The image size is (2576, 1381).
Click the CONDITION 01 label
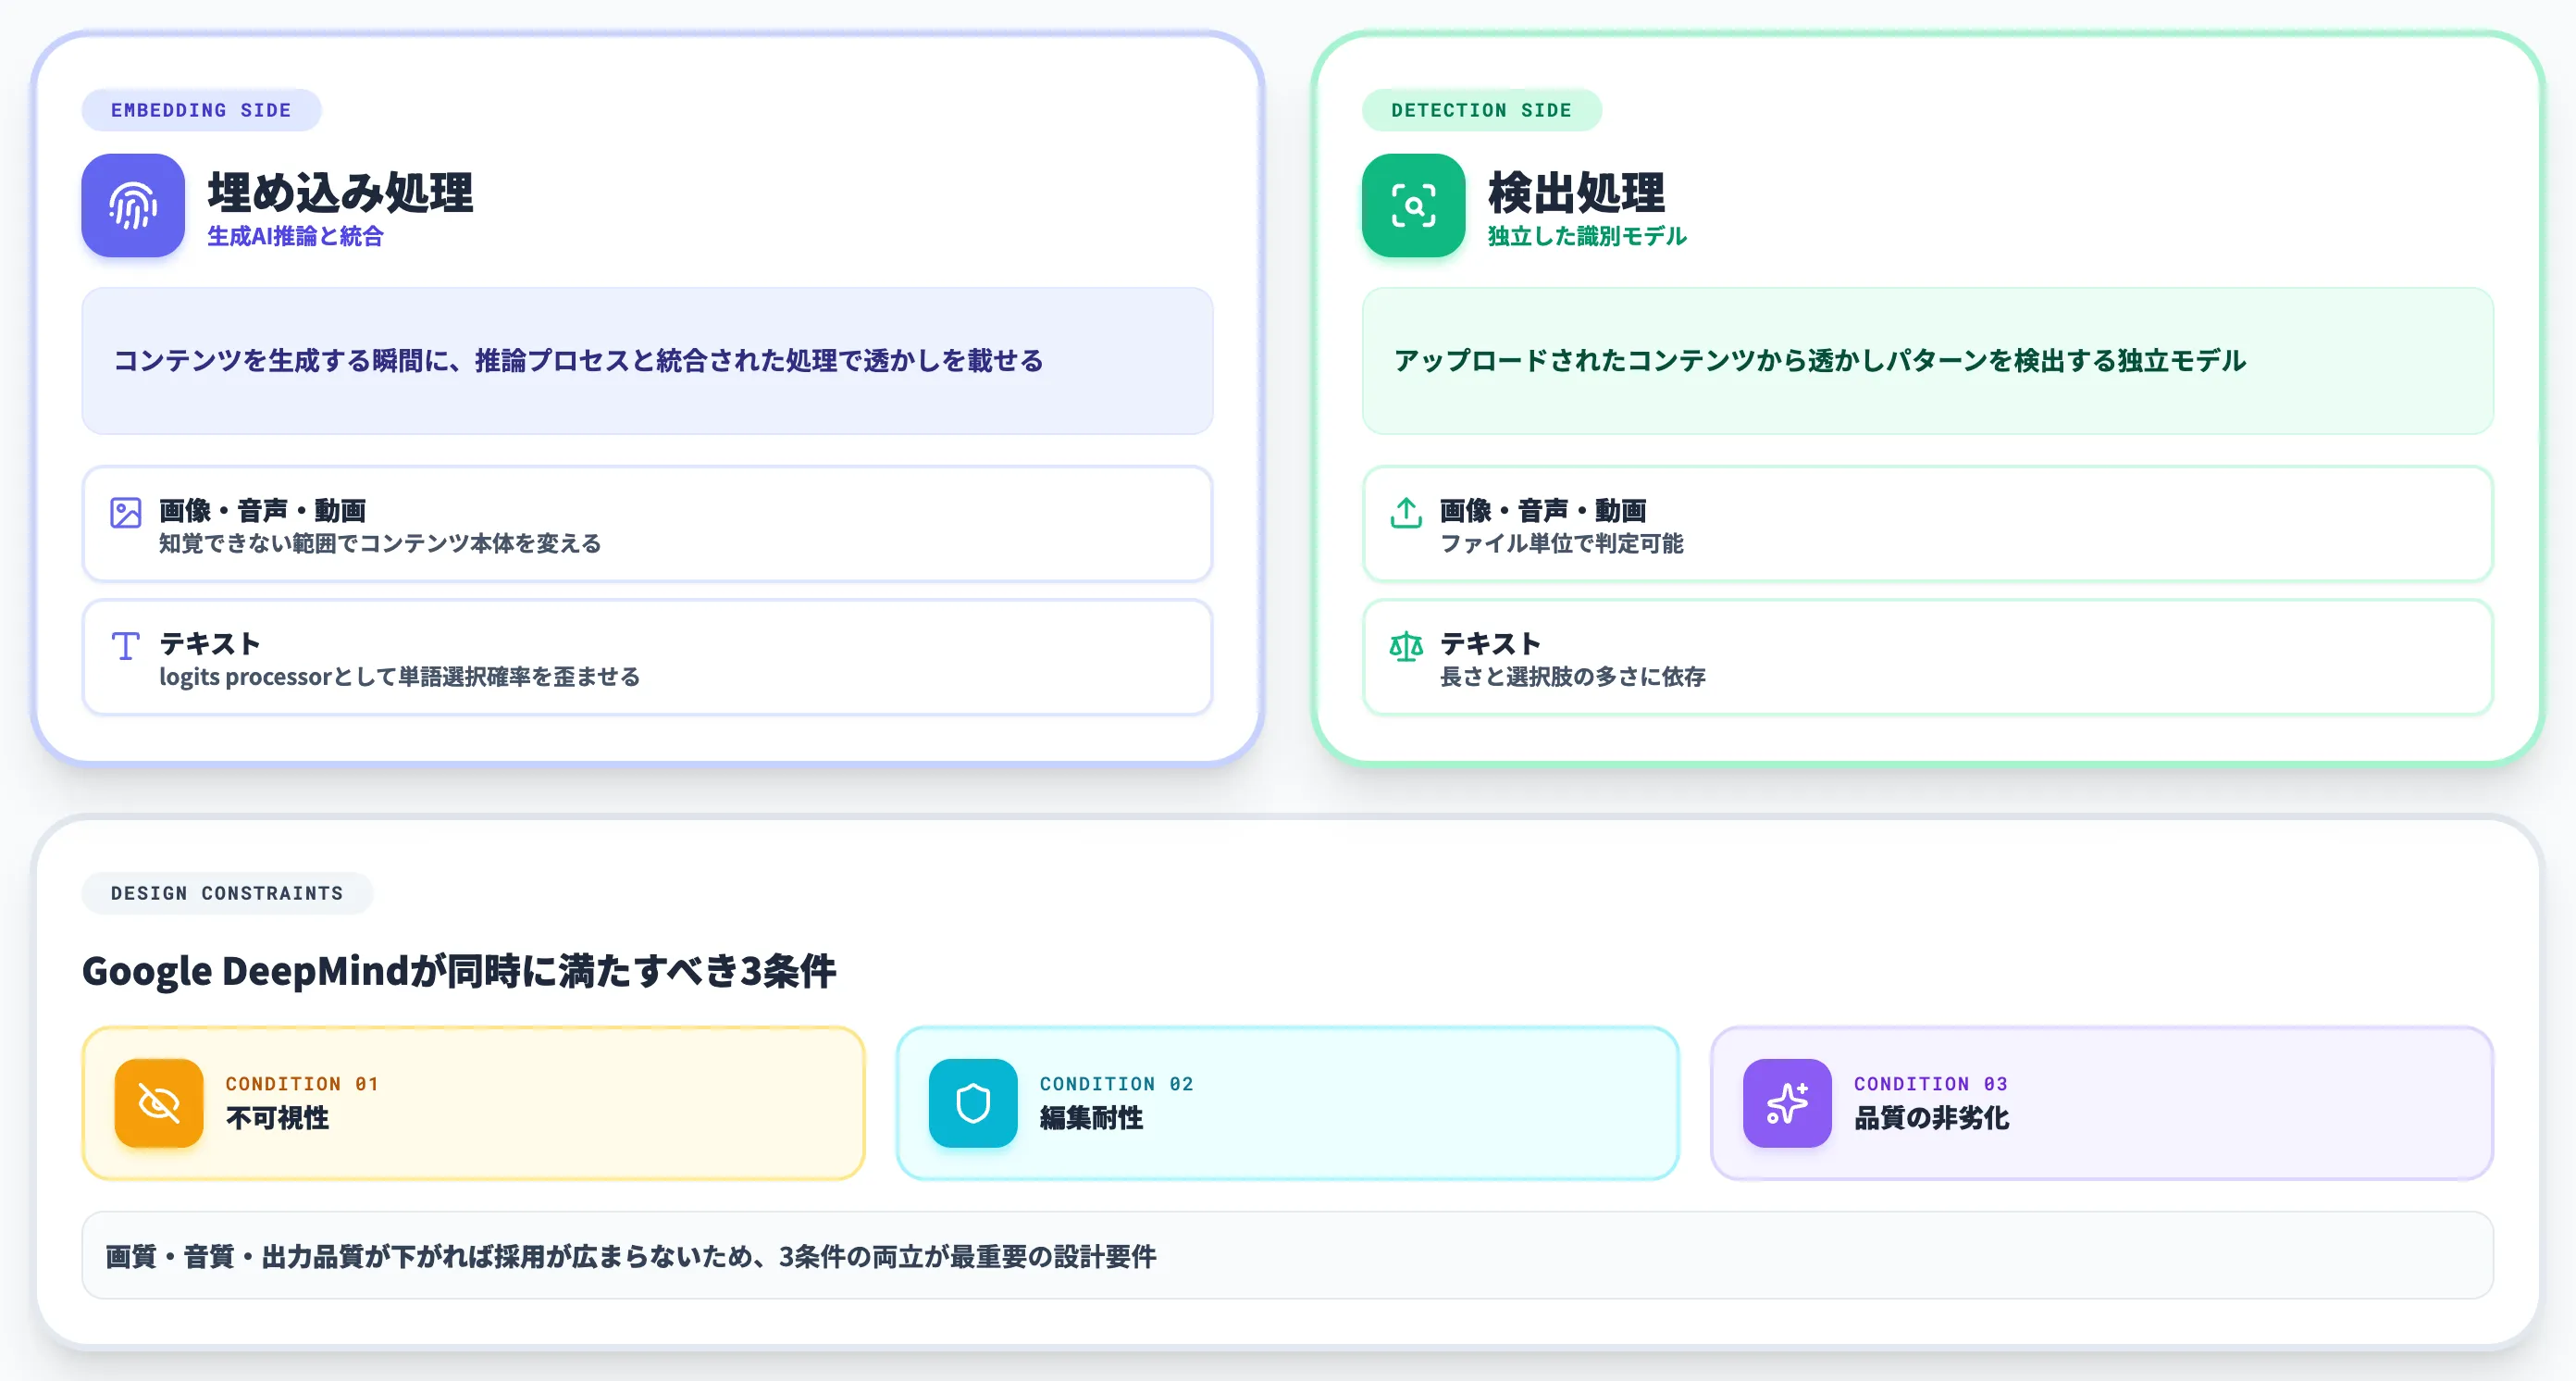click(x=302, y=1083)
